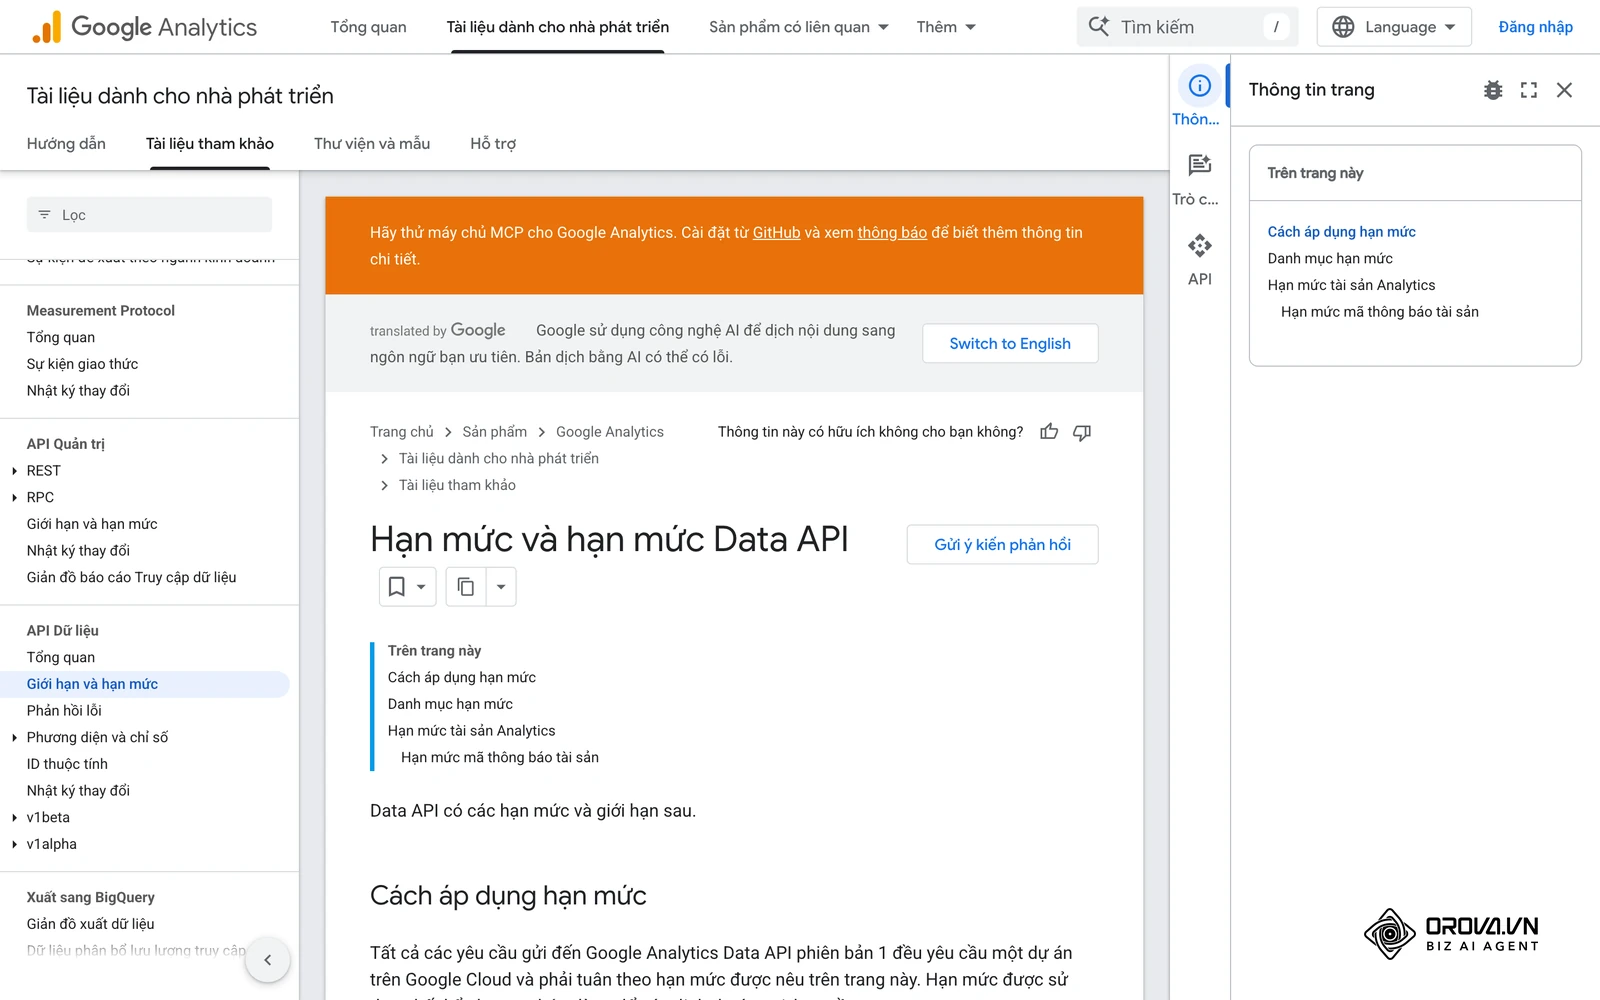Click the Đăng nhập link
Screen dimensions: 1600x1000
pyautogui.click(x=1535, y=27)
